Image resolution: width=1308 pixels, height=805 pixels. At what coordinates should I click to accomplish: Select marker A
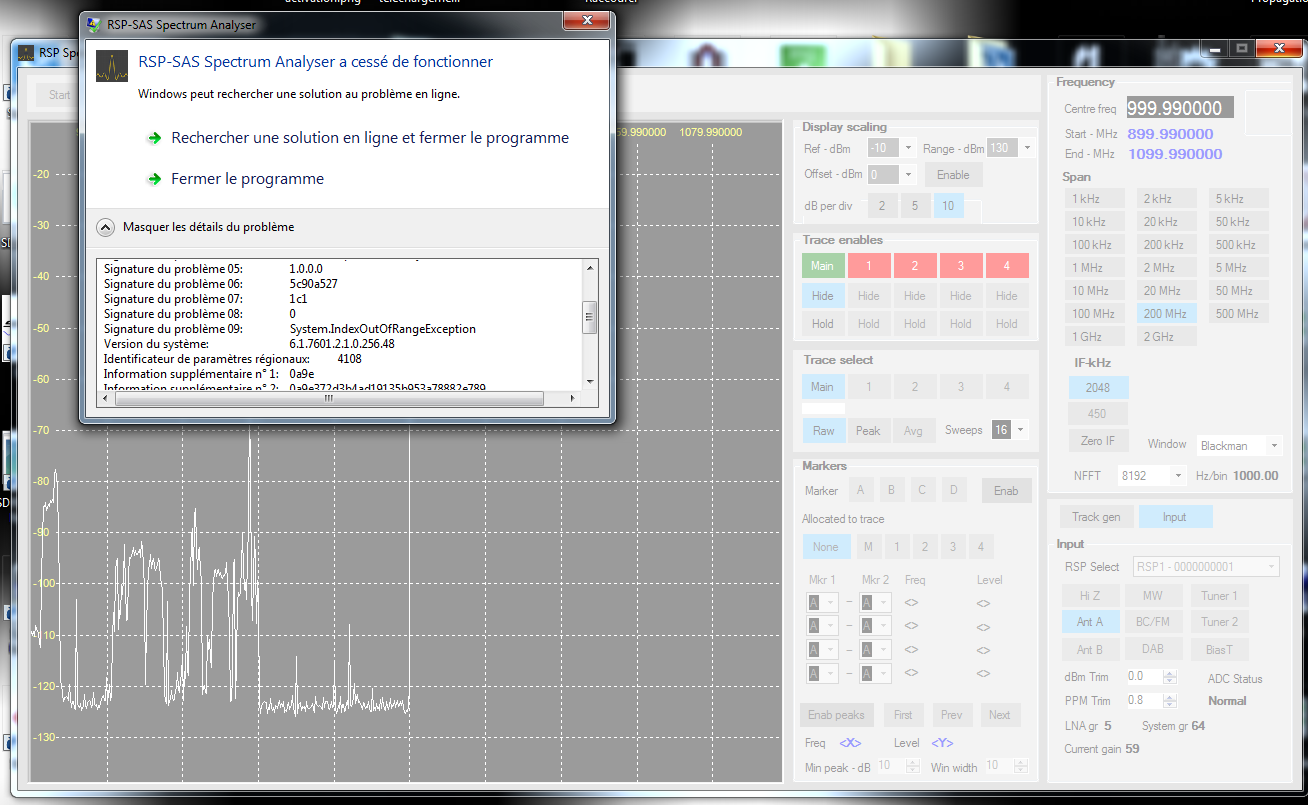(x=860, y=490)
